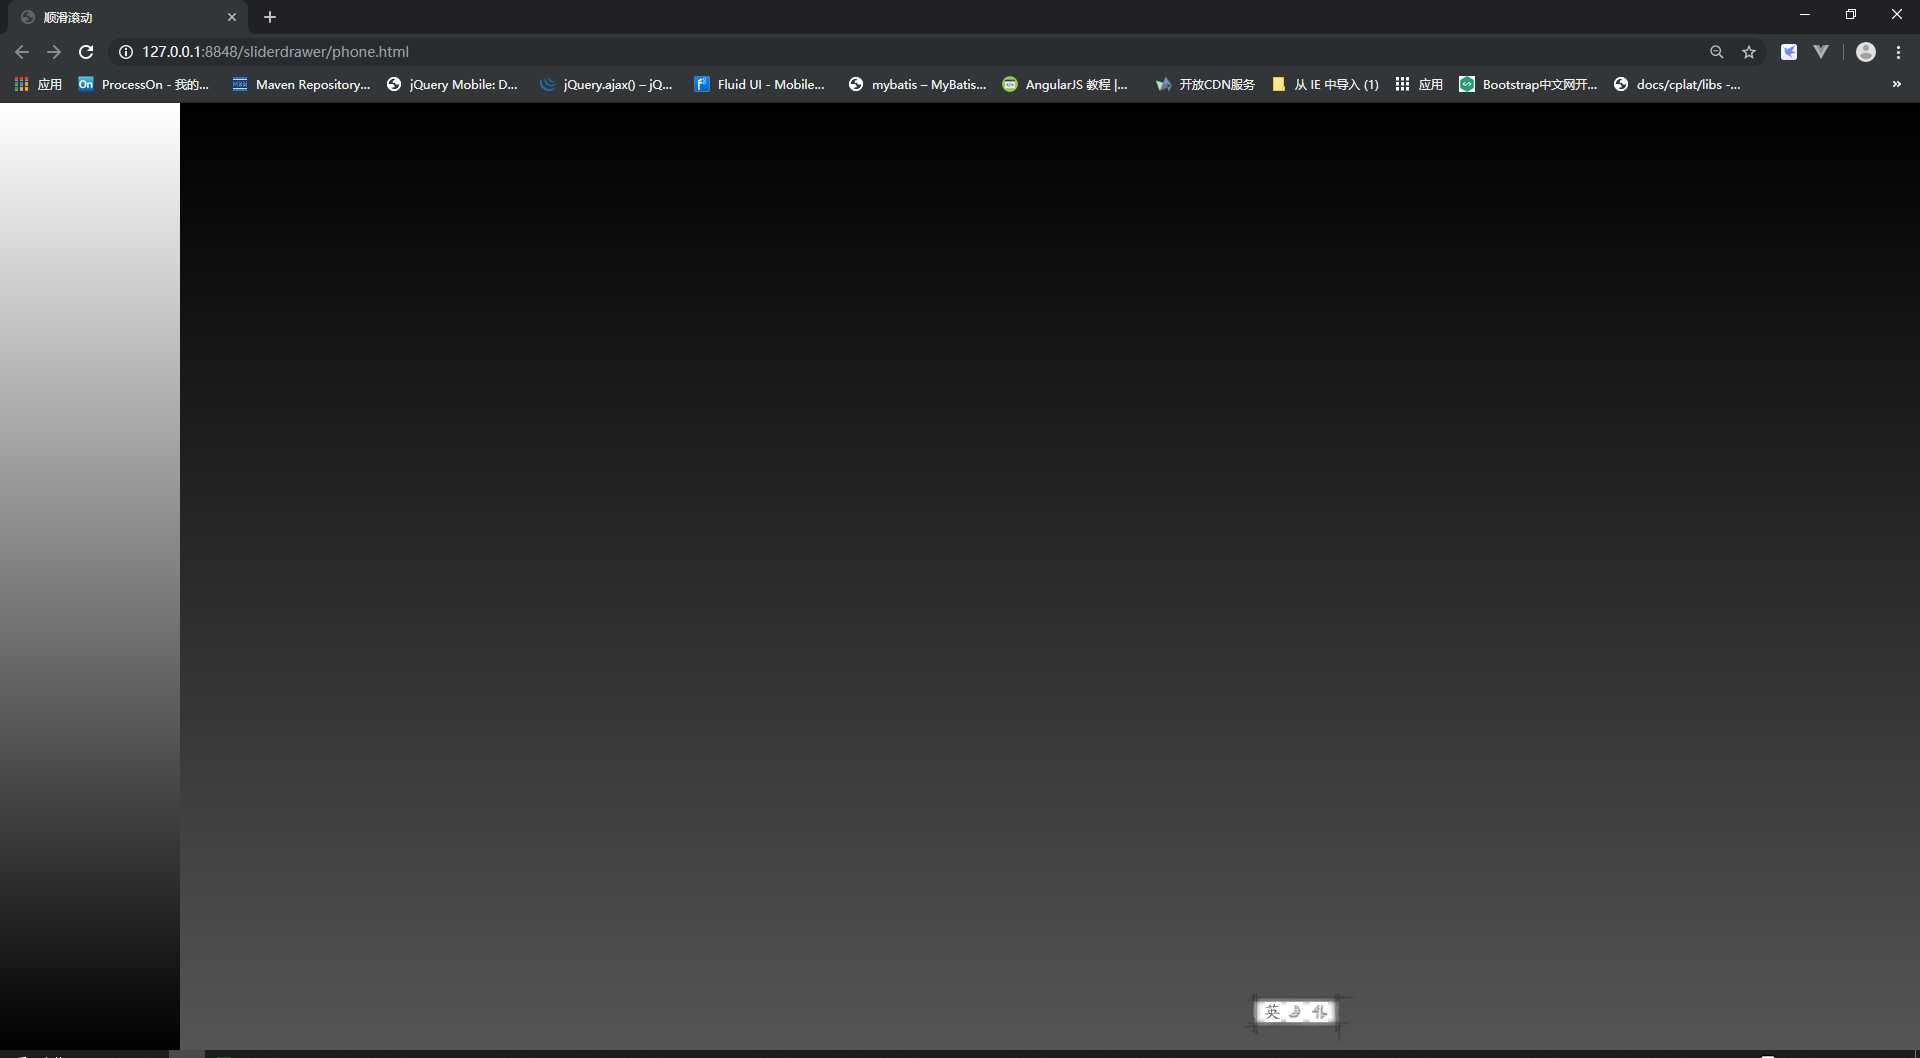This screenshot has width=1920, height=1058.
Task: Open the jQuery.ajax() bookmark
Action: (x=606, y=85)
